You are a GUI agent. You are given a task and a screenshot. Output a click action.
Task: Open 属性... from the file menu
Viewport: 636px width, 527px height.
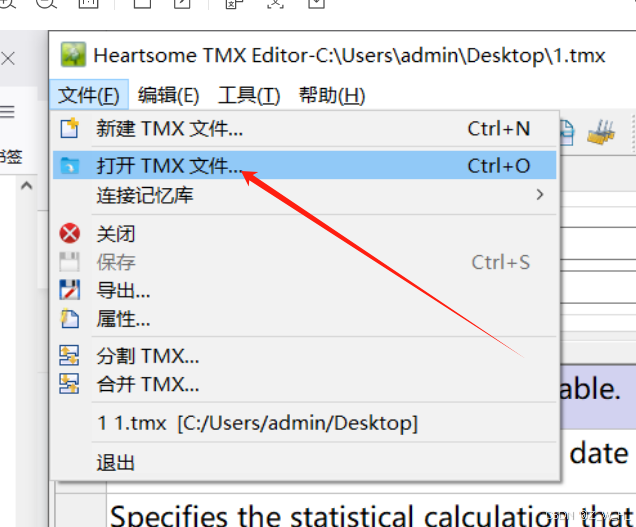[304, 319]
